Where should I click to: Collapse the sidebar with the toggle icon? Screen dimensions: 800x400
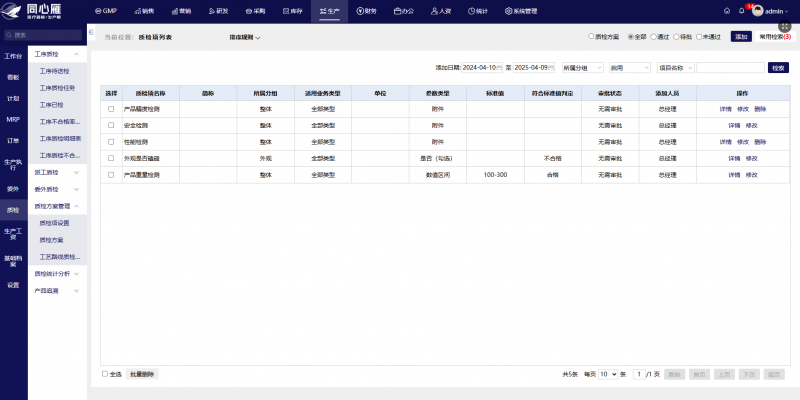click(x=91, y=32)
